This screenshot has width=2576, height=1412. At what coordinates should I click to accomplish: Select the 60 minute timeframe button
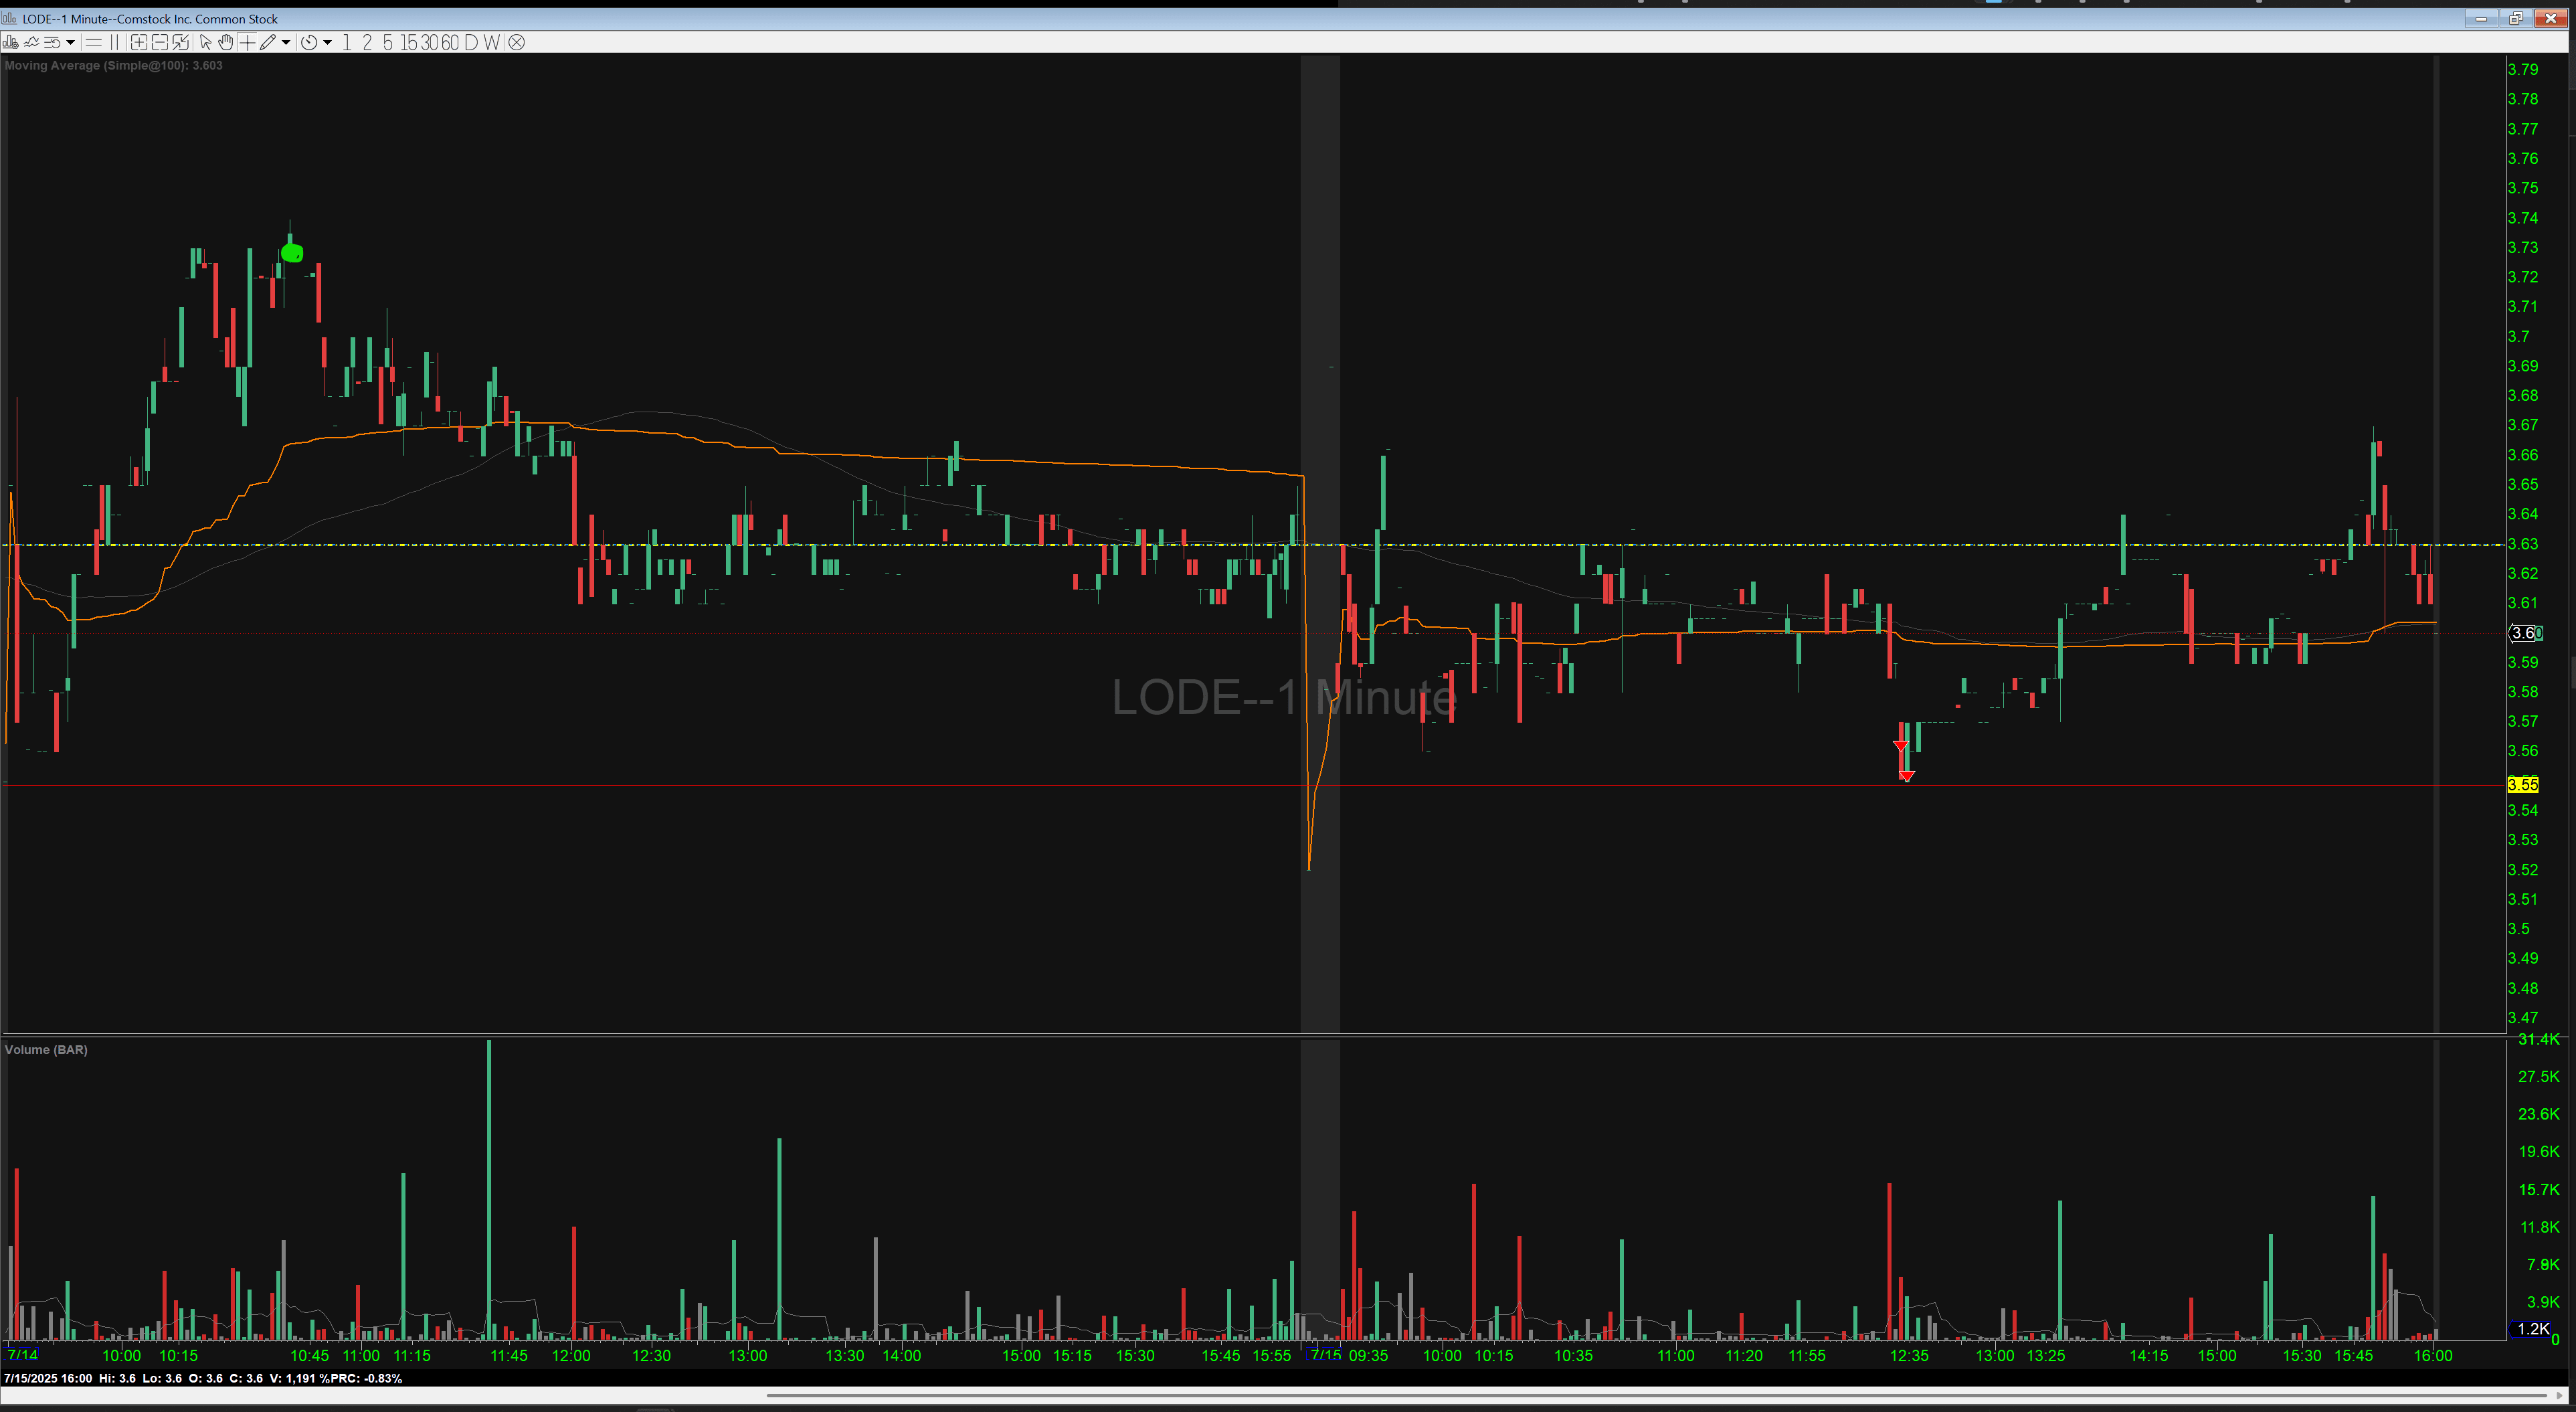(450, 42)
